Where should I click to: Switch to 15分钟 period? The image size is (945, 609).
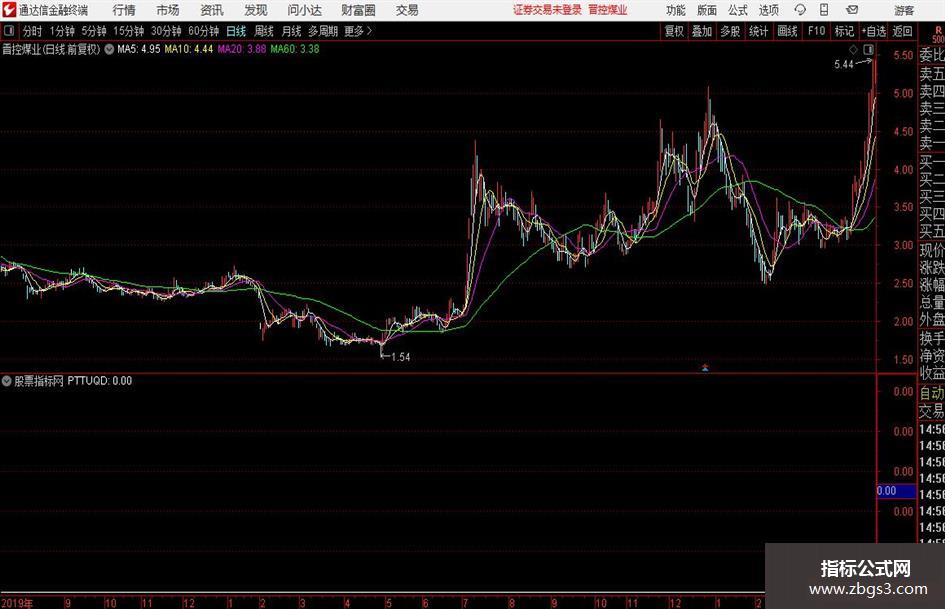pos(129,31)
